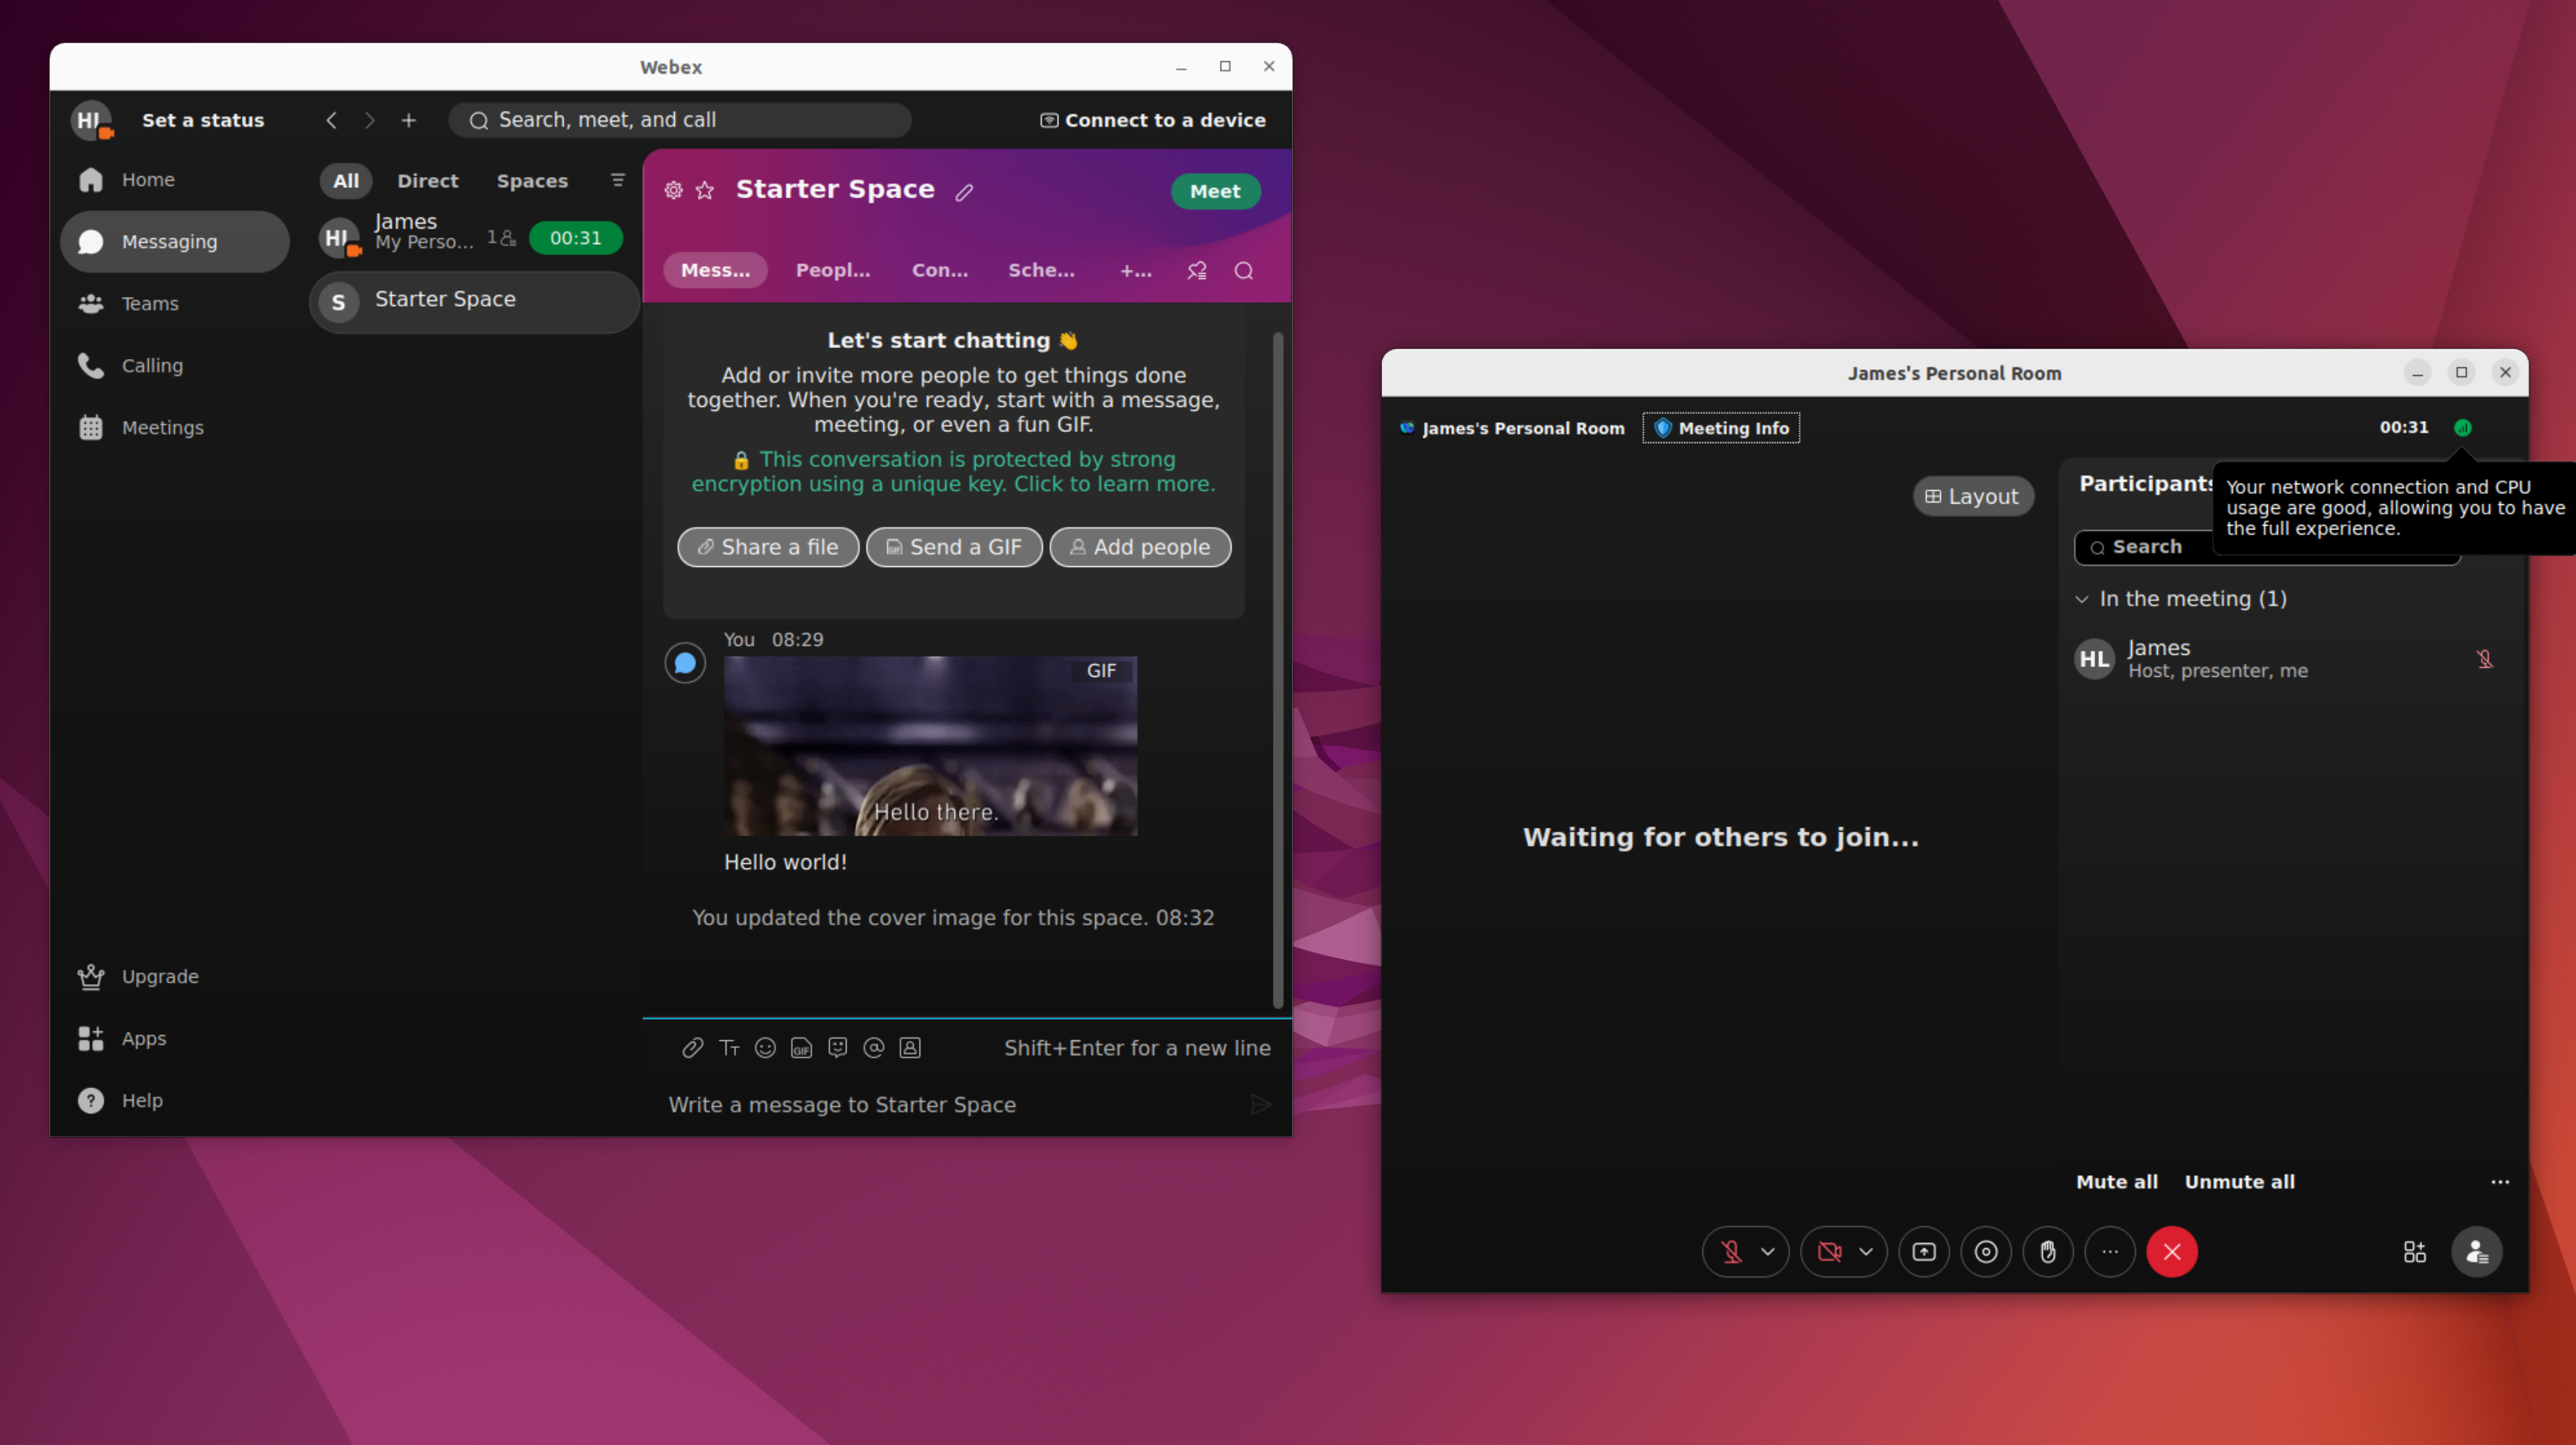Open the Content tab in Starter Space
This screenshot has width=2576, height=1445.
point(940,270)
